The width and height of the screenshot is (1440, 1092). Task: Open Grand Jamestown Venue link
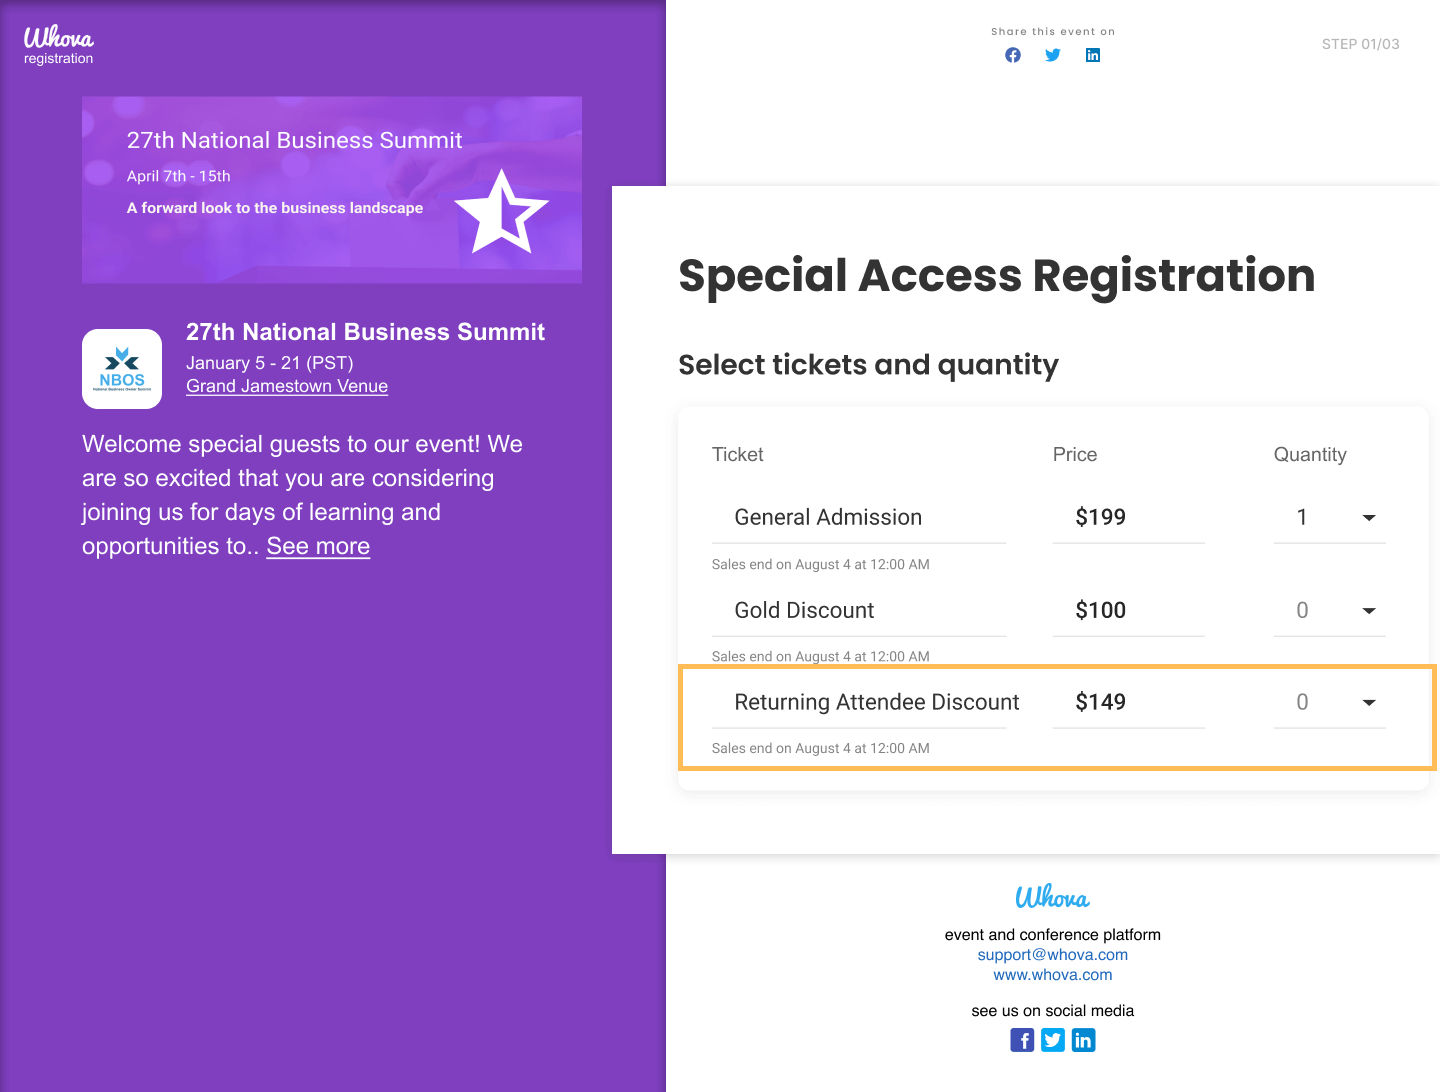pyautogui.click(x=287, y=386)
